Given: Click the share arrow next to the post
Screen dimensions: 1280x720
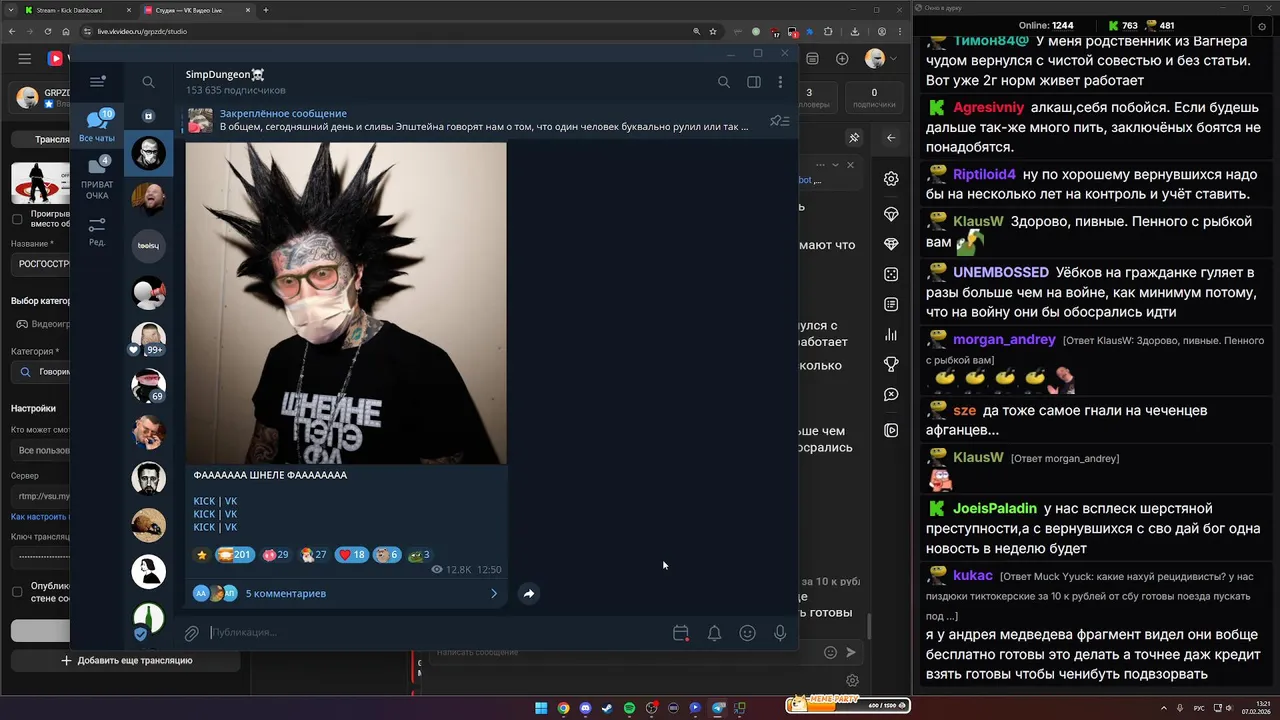Looking at the screenshot, I should coord(528,593).
